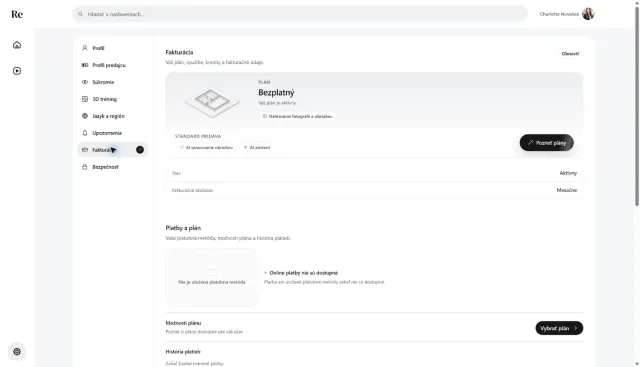Screen dimensions: 640x367
Task: Click the AI spracovanie obrázkov chip
Action: pos(206,147)
